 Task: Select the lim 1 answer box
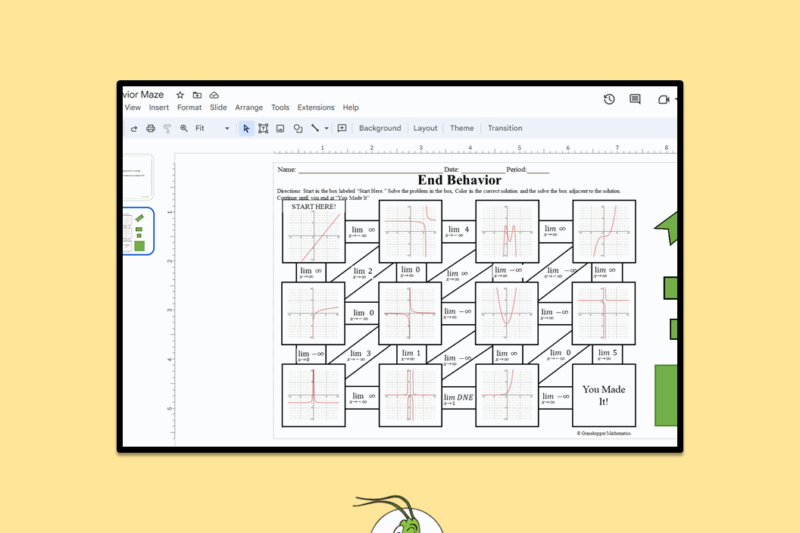(x=411, y=354)
